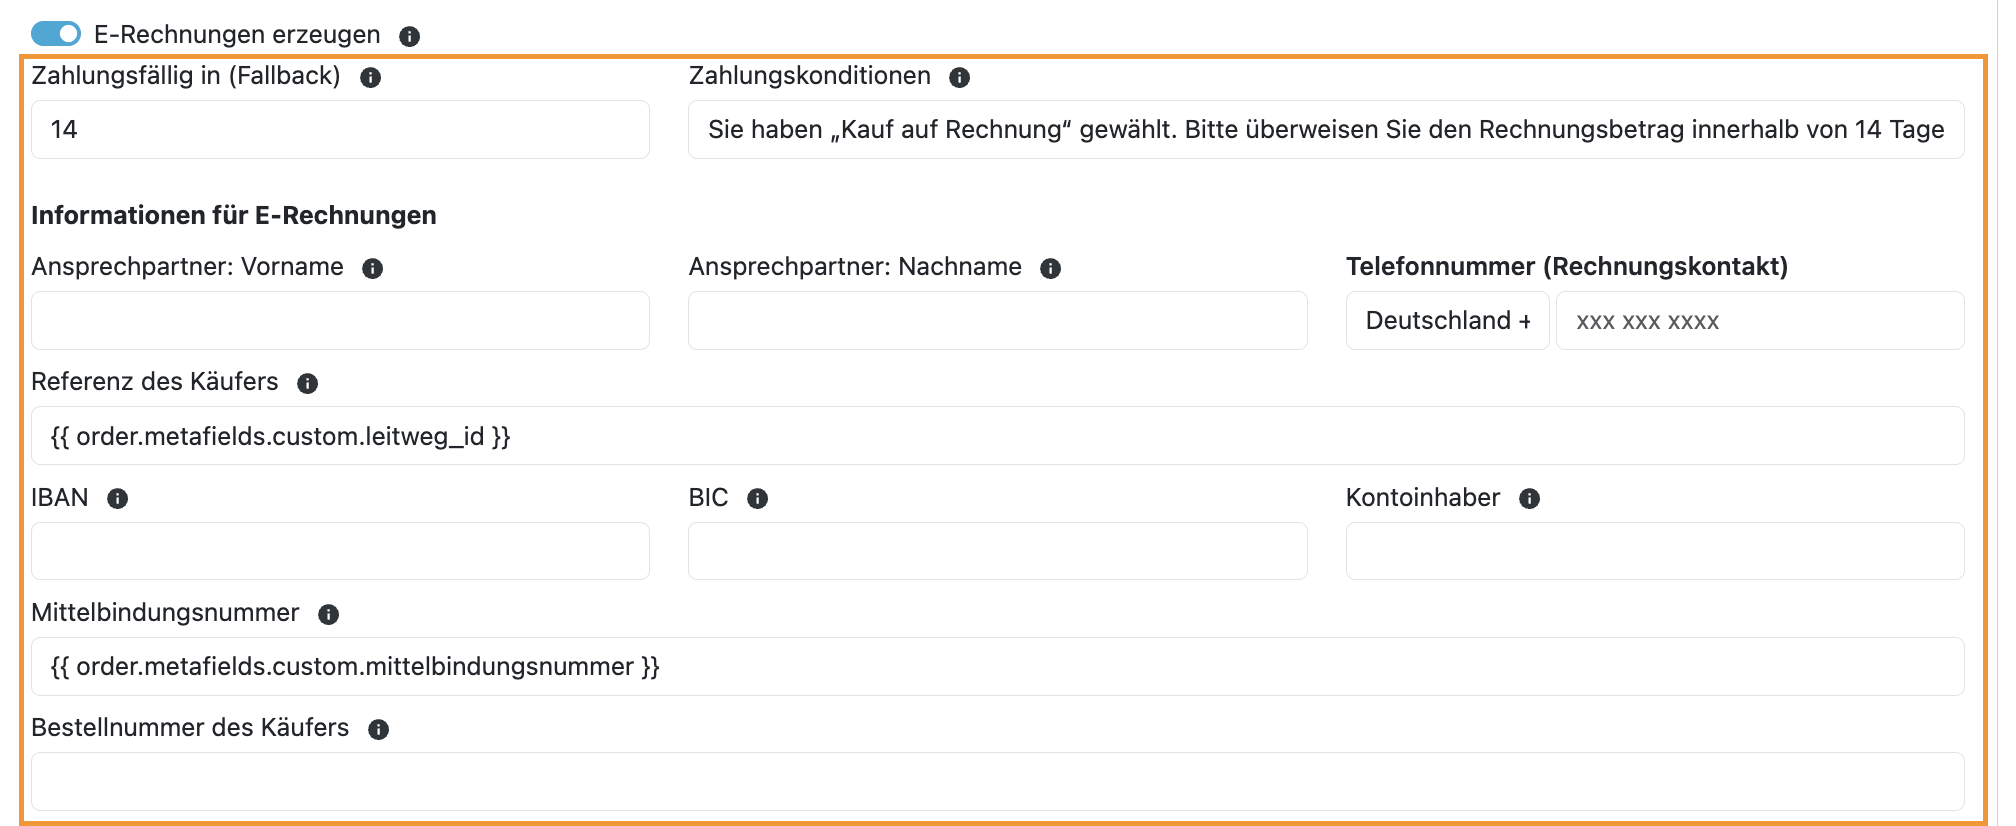The image size is (2016, 826).
Task: Click into the IBAN input field
Action: click(340, 551)
